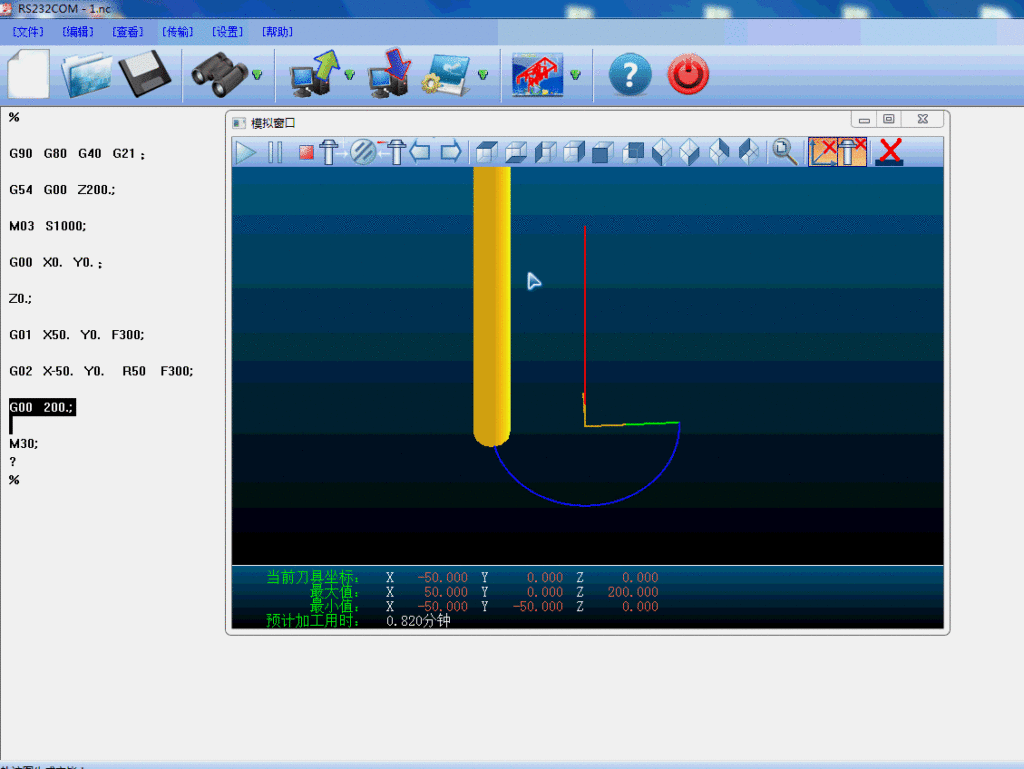Viewport: 1024px width, 769px height.
Task: Expand the dropdown arrow next to binoculars
Action: [x=257, y=75]
